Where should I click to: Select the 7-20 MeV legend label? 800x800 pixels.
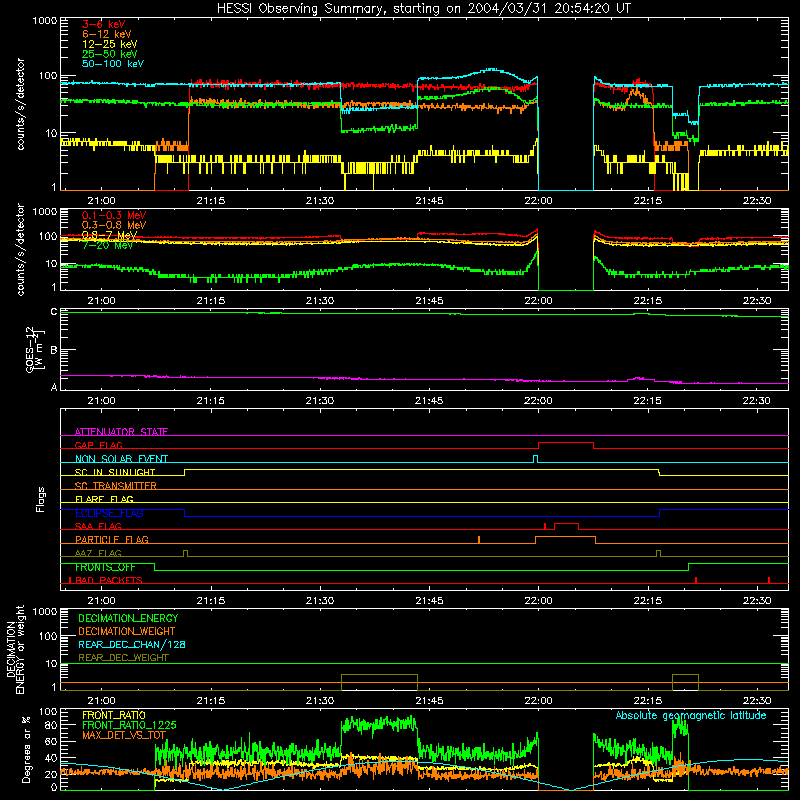pos(107,245)
